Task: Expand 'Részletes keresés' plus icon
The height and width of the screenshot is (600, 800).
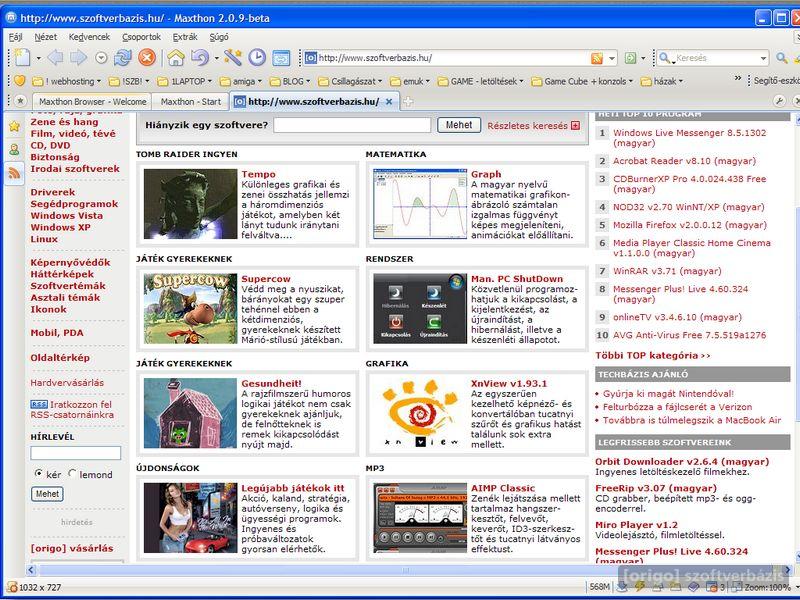Action: click(576, 126)
